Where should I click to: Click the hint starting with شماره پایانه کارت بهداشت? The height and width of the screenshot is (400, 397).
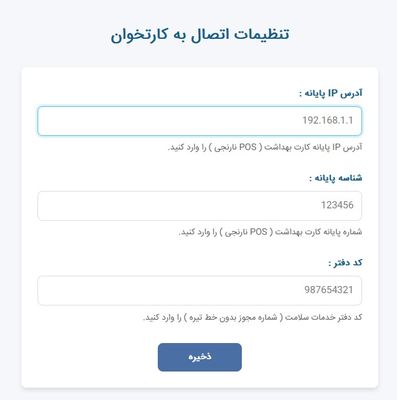coord(270,232)
